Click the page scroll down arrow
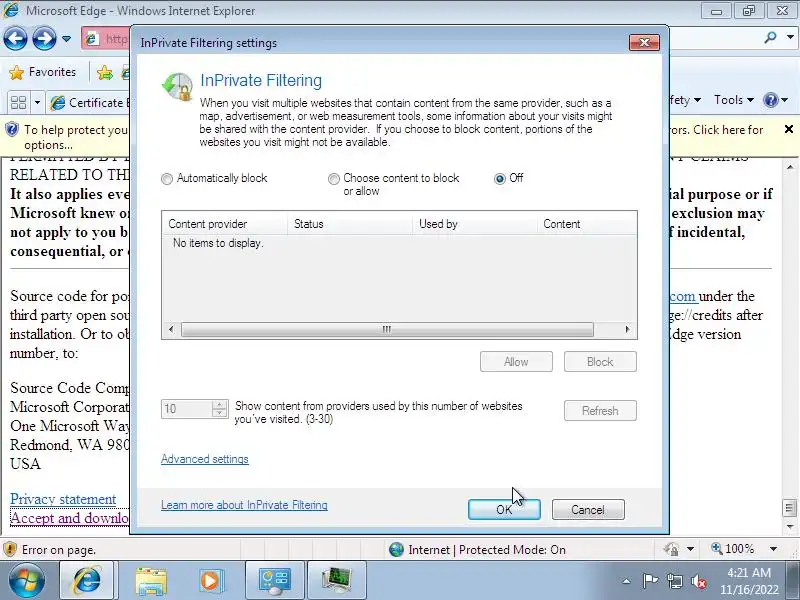 [x=790, y=526]
